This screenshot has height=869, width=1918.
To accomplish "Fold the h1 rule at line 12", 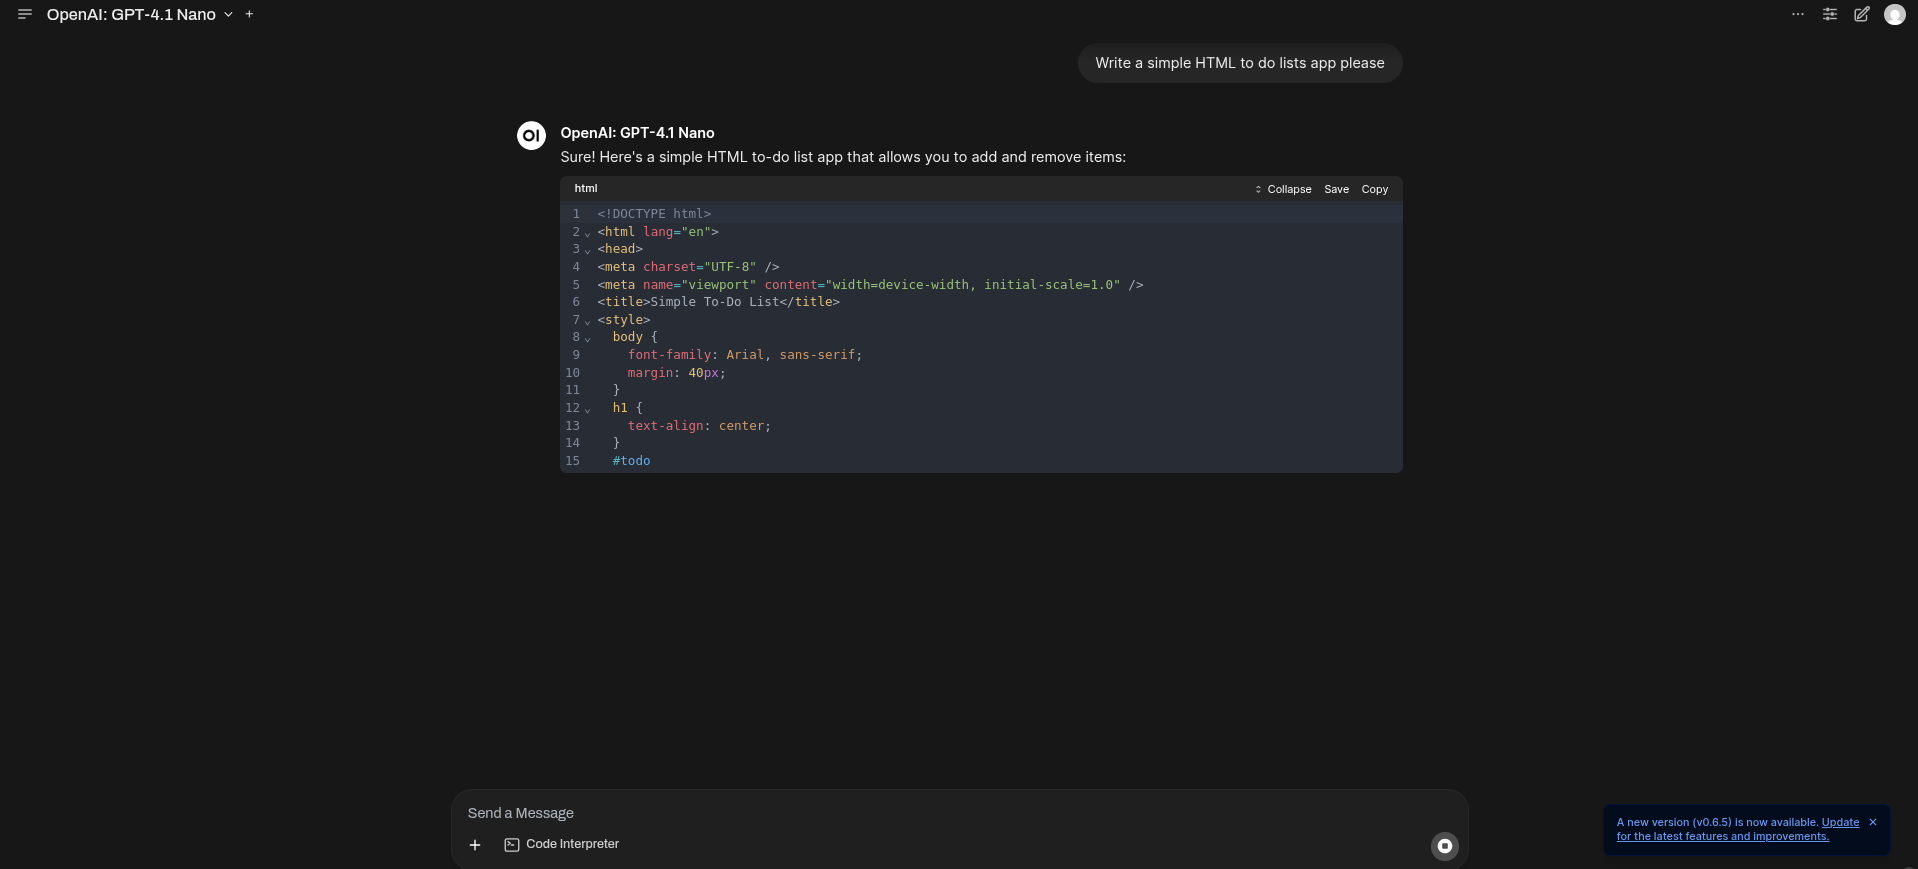I will (x=587, y=409).
